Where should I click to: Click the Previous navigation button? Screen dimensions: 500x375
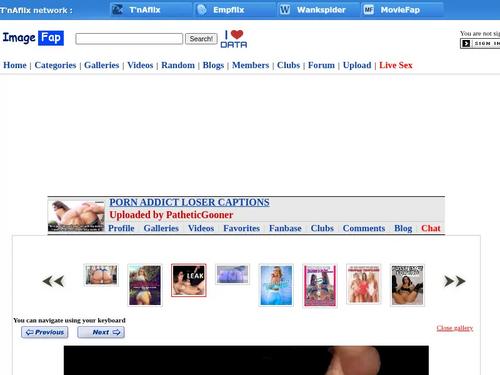tap(45, 332)
